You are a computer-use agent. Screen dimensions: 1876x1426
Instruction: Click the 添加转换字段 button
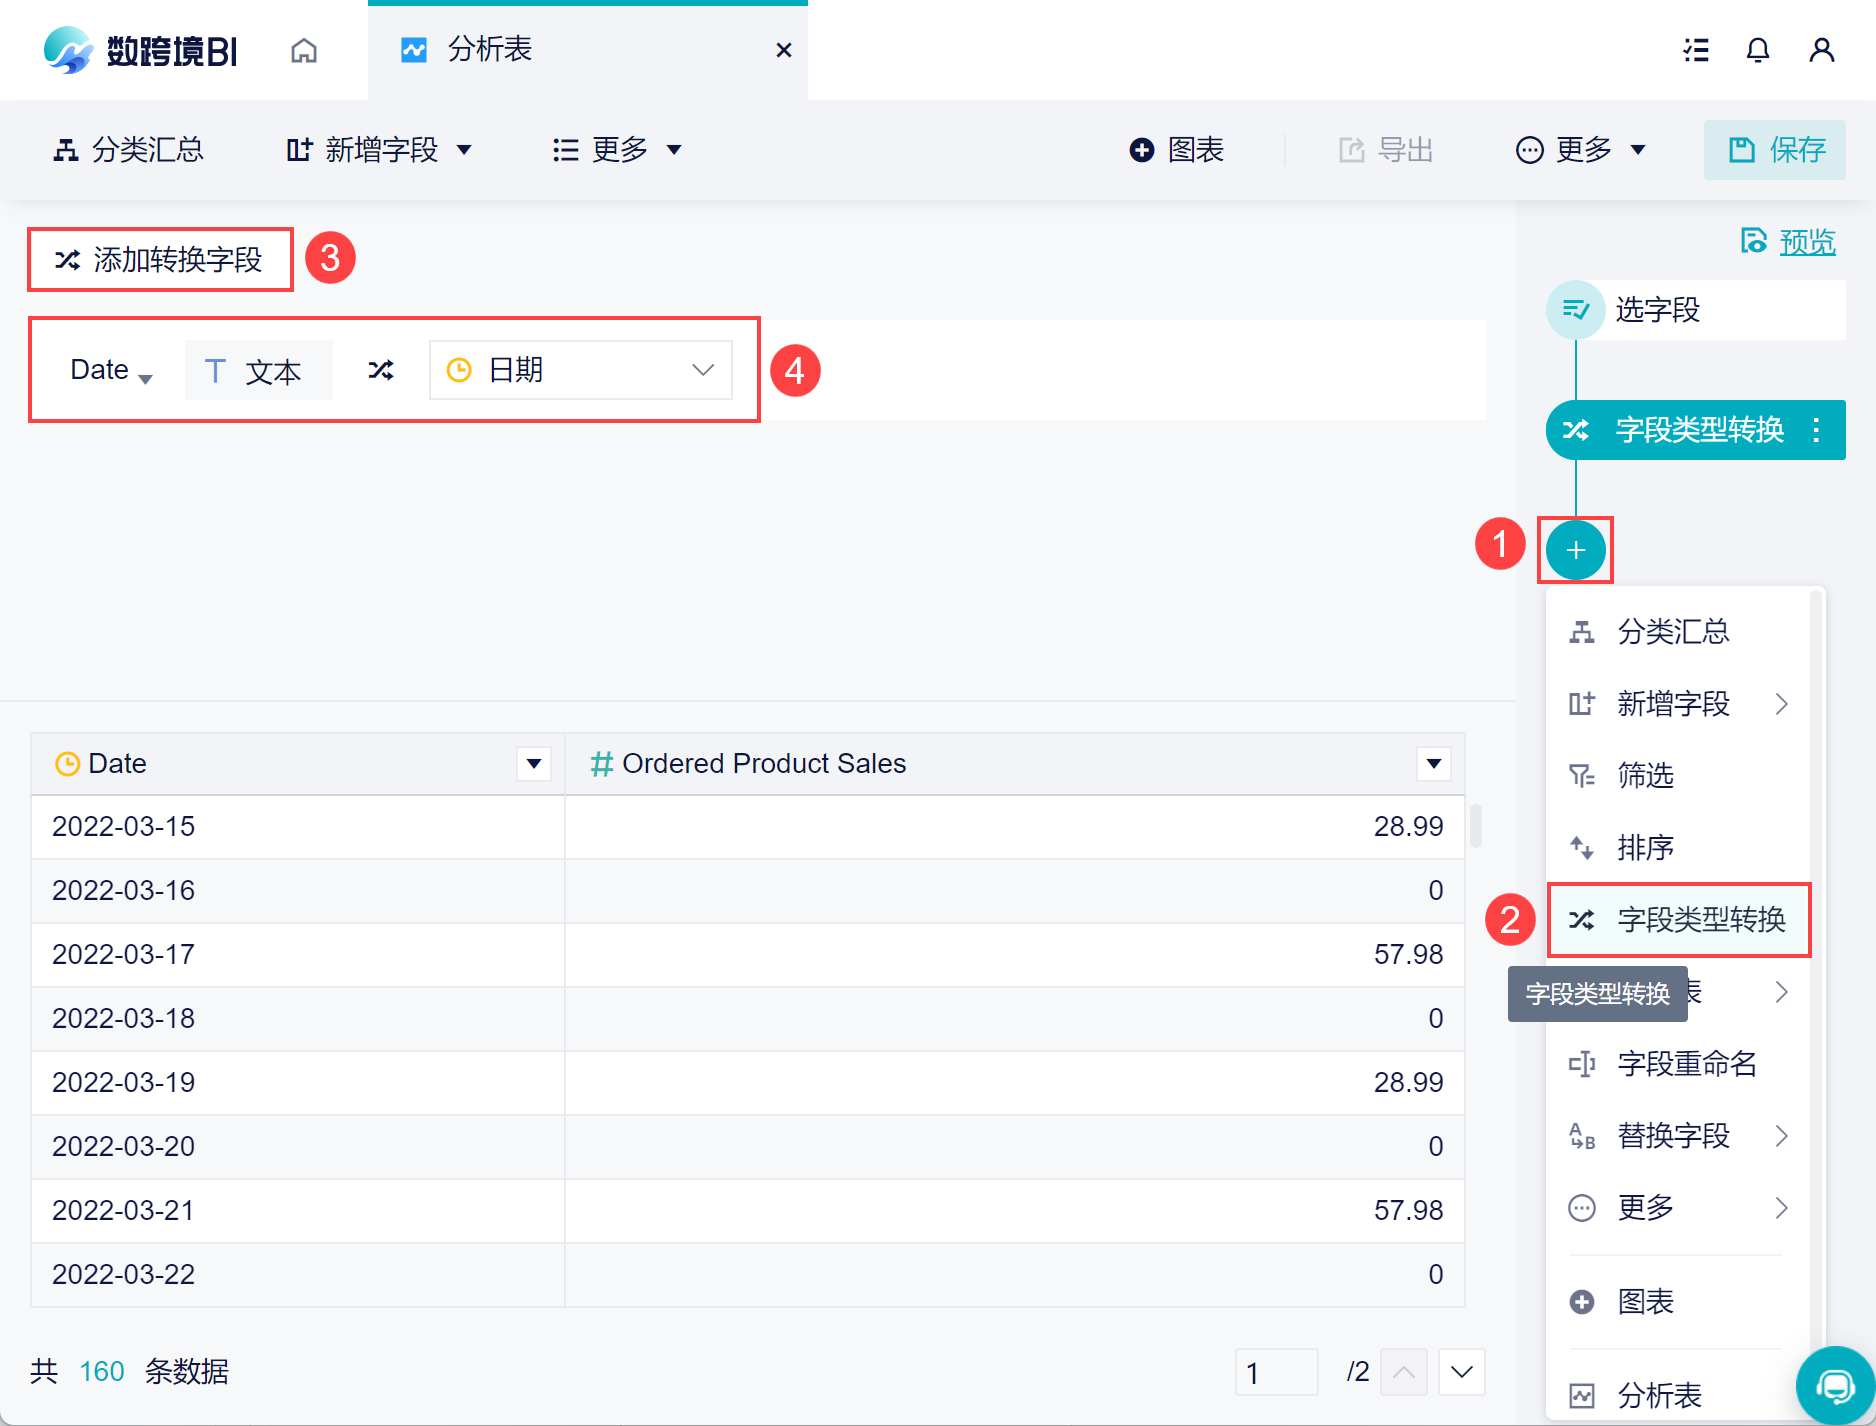(160, 260)
